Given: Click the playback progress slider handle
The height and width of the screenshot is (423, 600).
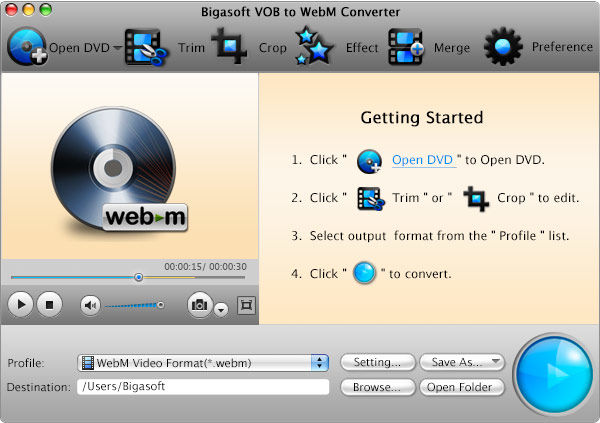Looking at the screenshot, I should pos(139,277).
